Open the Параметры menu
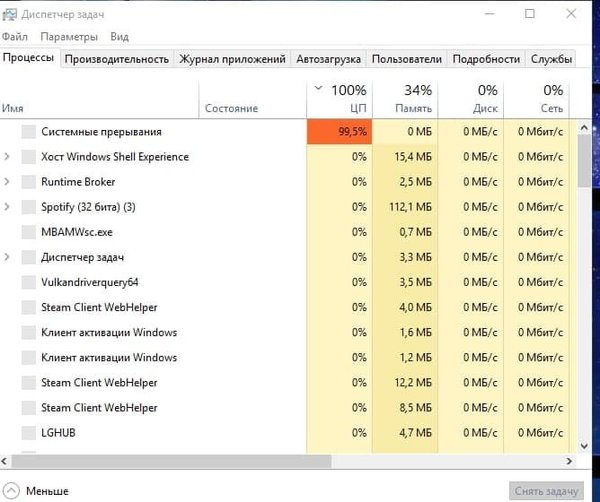600x502 pixels. [x=70, y=36]
